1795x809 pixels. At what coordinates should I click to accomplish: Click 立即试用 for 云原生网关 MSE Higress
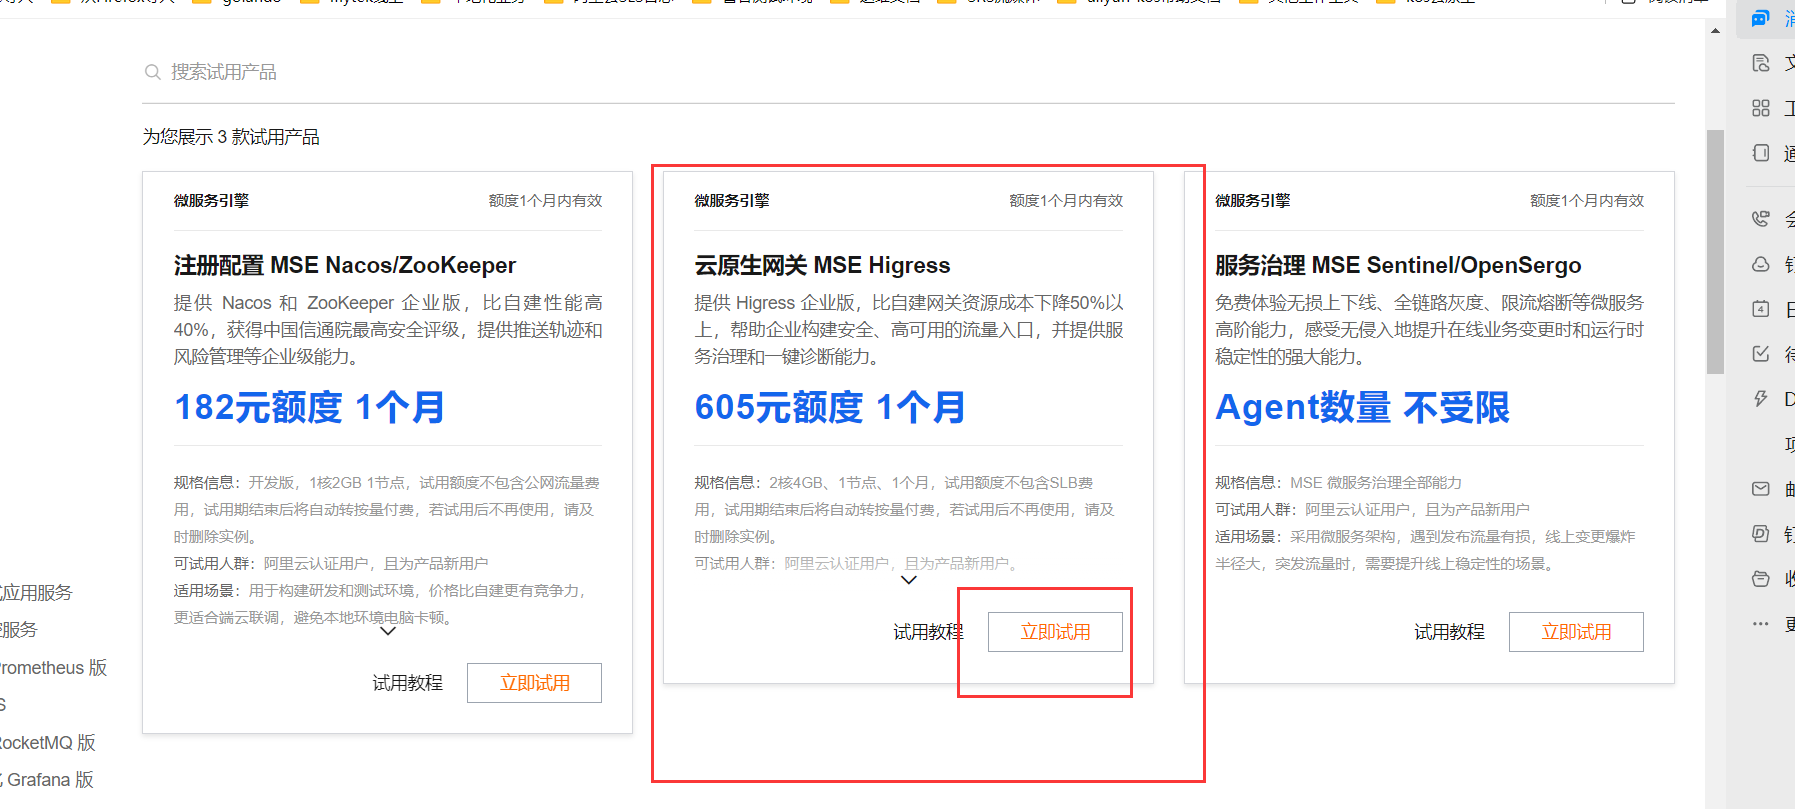pos(1055,632)
